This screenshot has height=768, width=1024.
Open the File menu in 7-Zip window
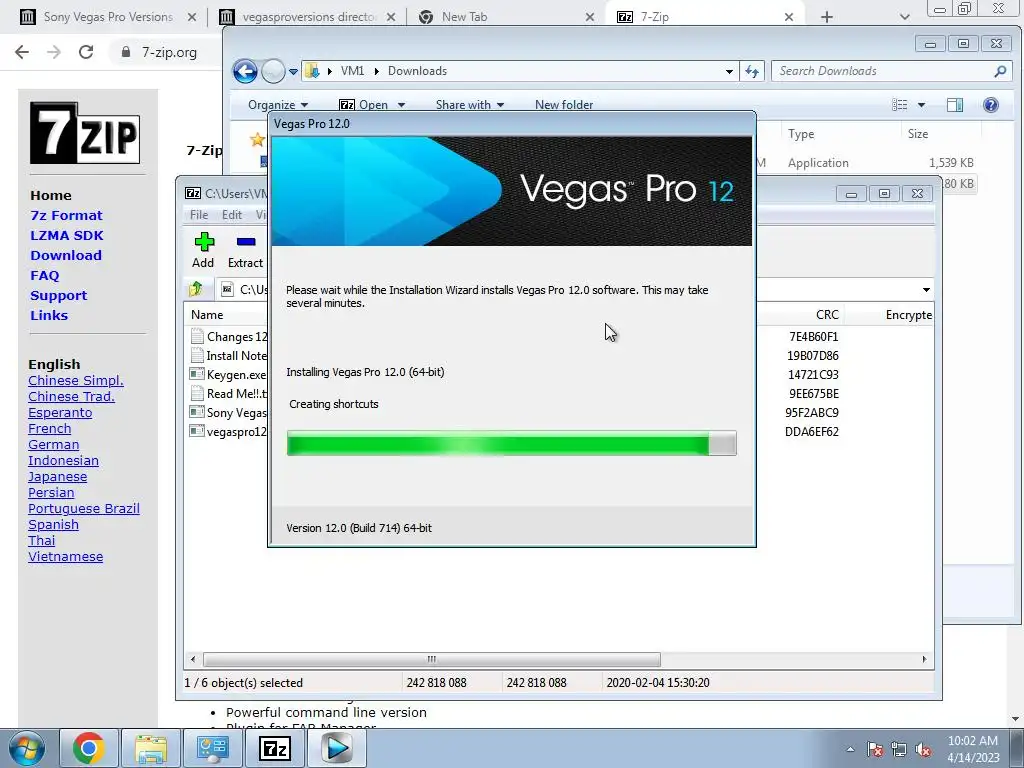(199, 215)
